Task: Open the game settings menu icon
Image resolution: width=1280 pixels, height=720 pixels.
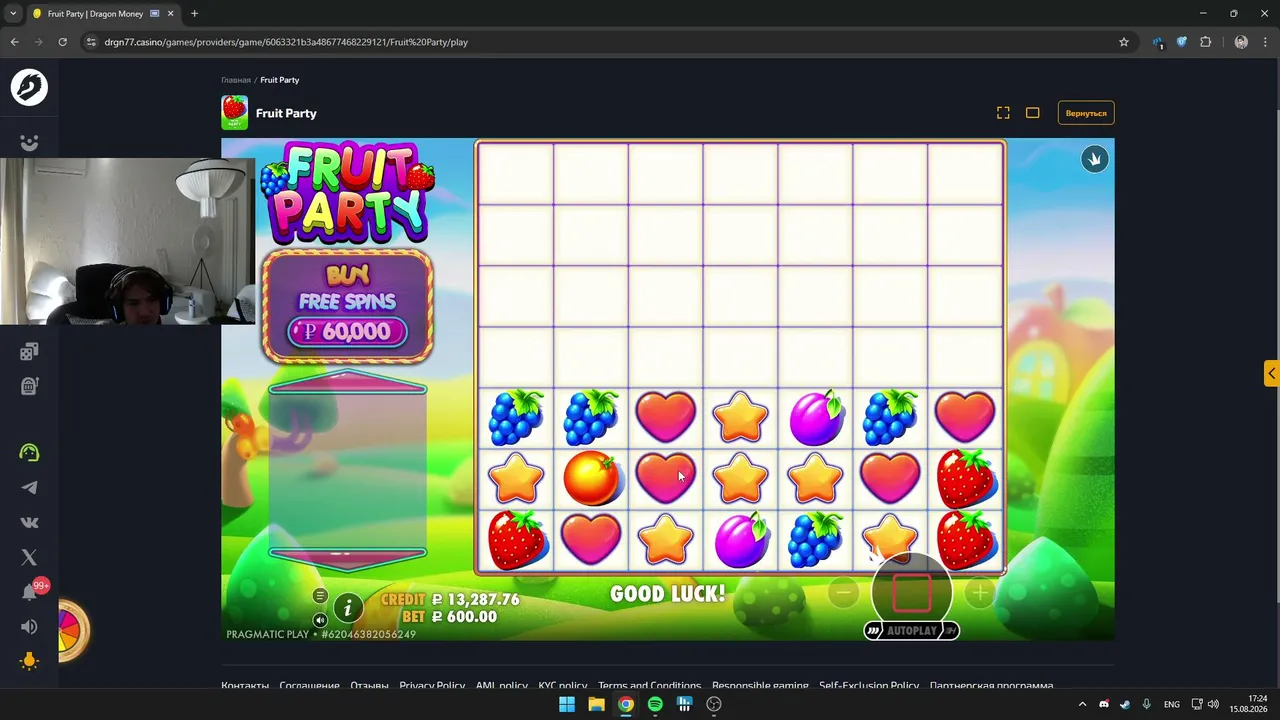Action: coord(320,596)
